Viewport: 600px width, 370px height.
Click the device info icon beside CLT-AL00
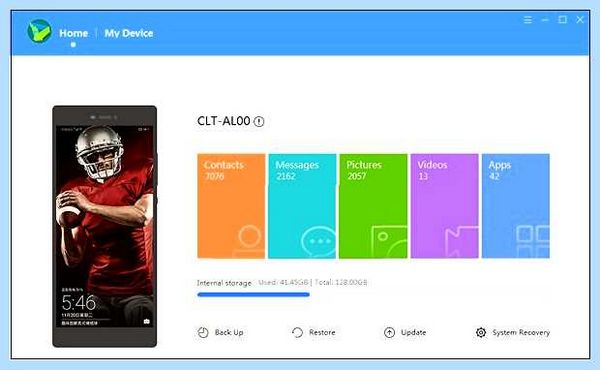tap(259, 121)
